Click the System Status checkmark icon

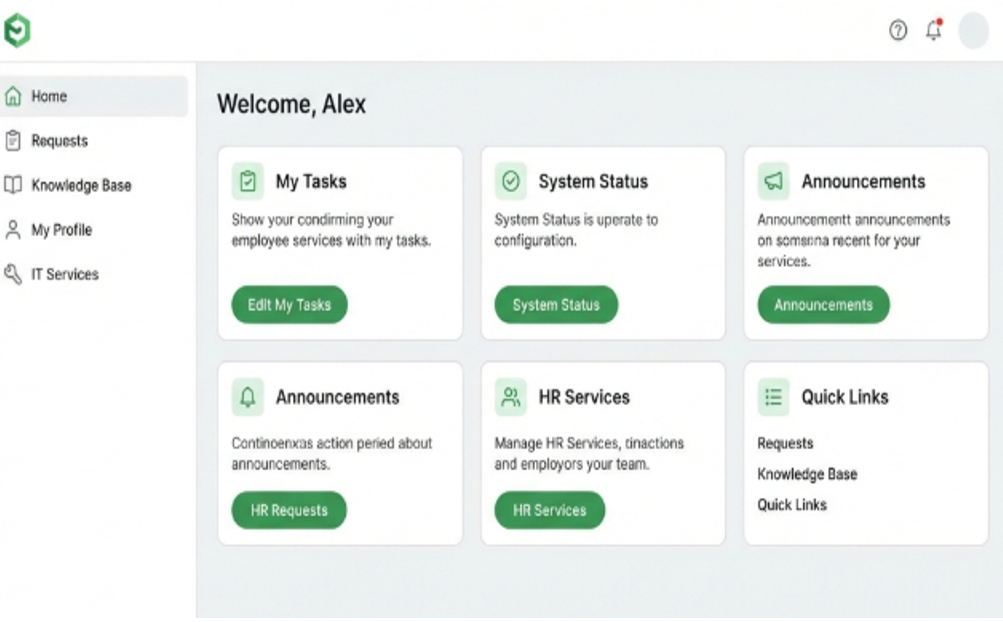(x=511, y=181)
